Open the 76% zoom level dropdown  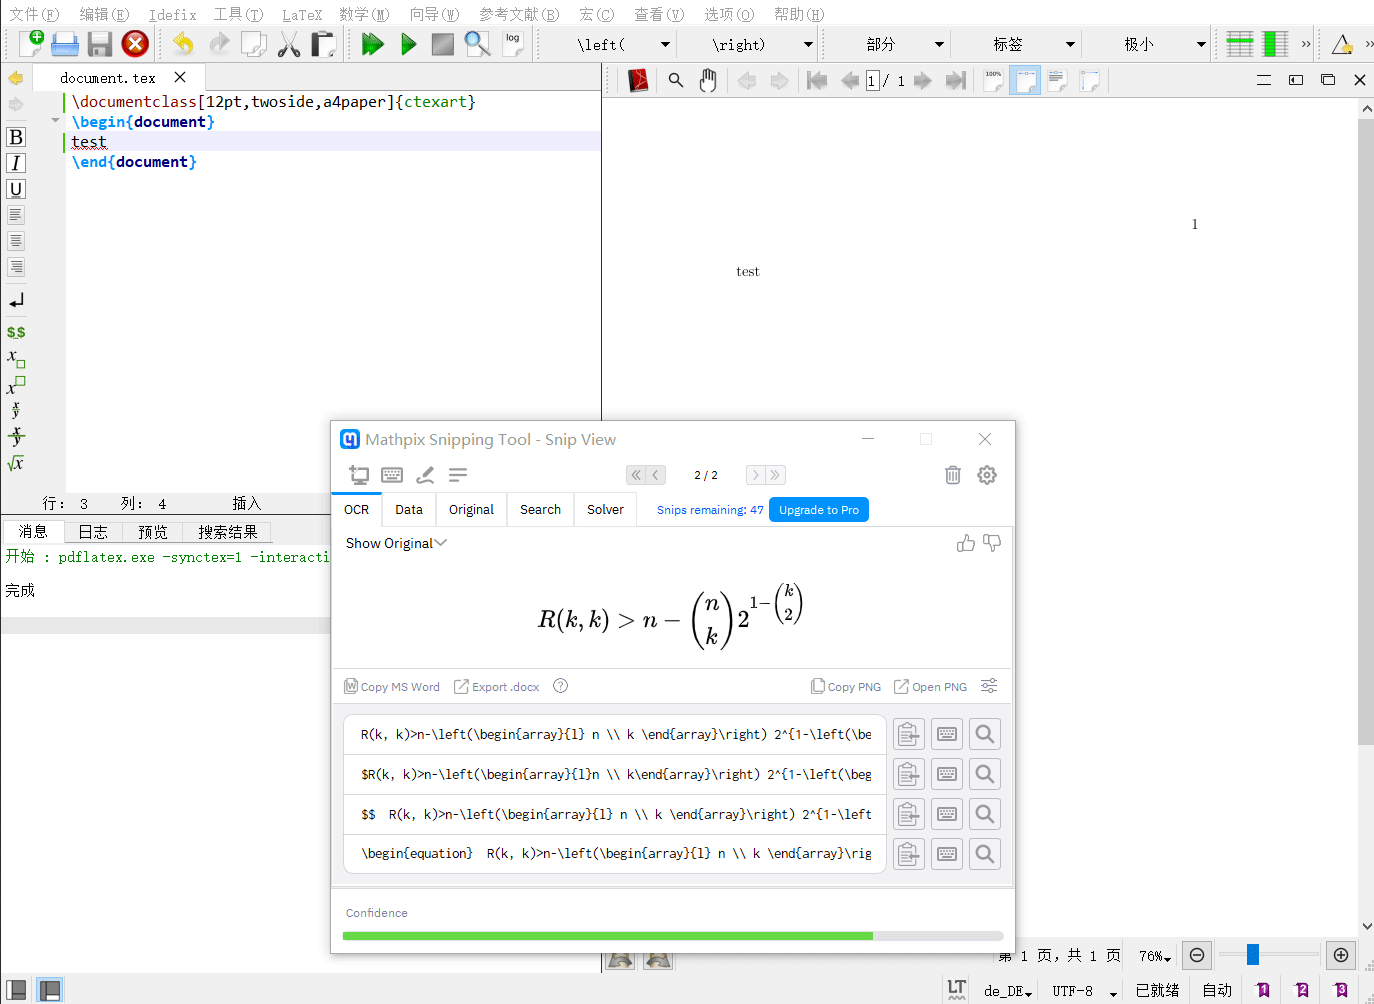1154,956
